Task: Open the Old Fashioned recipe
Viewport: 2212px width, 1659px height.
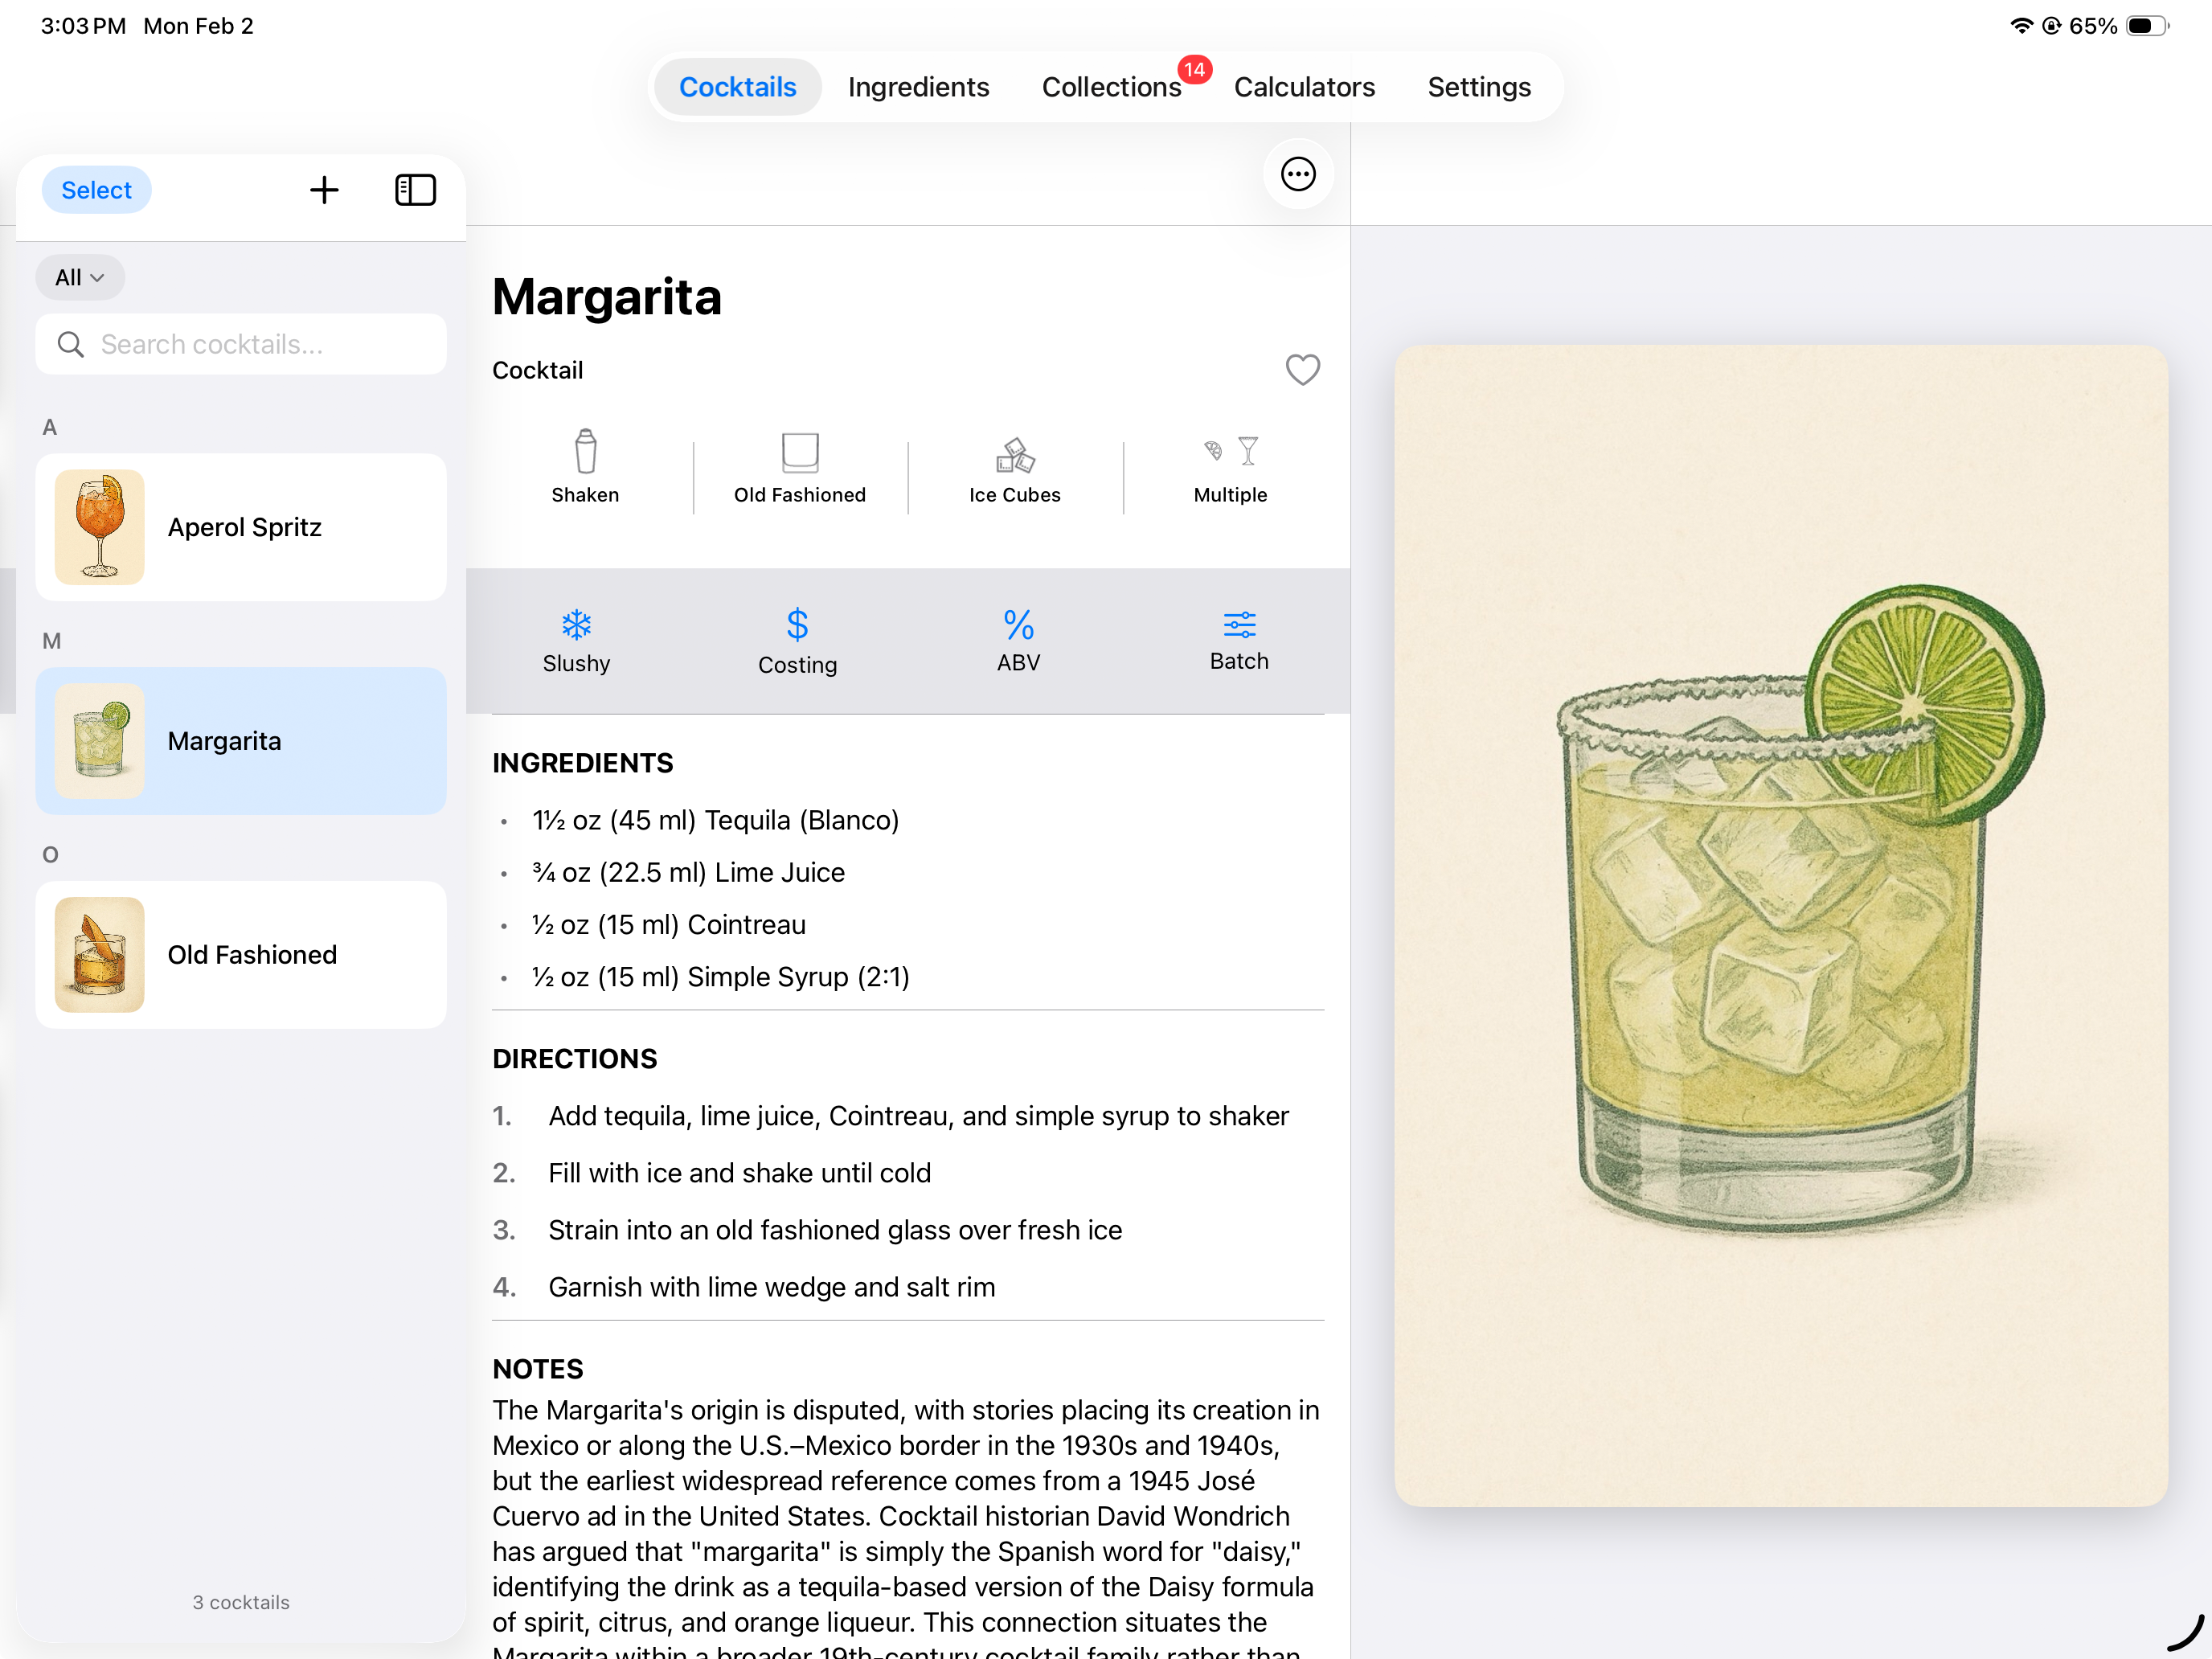Action: click(241, 955)
